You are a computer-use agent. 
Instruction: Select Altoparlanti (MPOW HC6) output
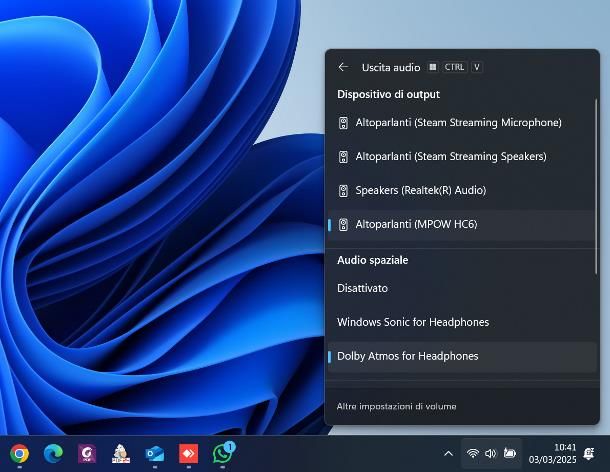point(461,225)
